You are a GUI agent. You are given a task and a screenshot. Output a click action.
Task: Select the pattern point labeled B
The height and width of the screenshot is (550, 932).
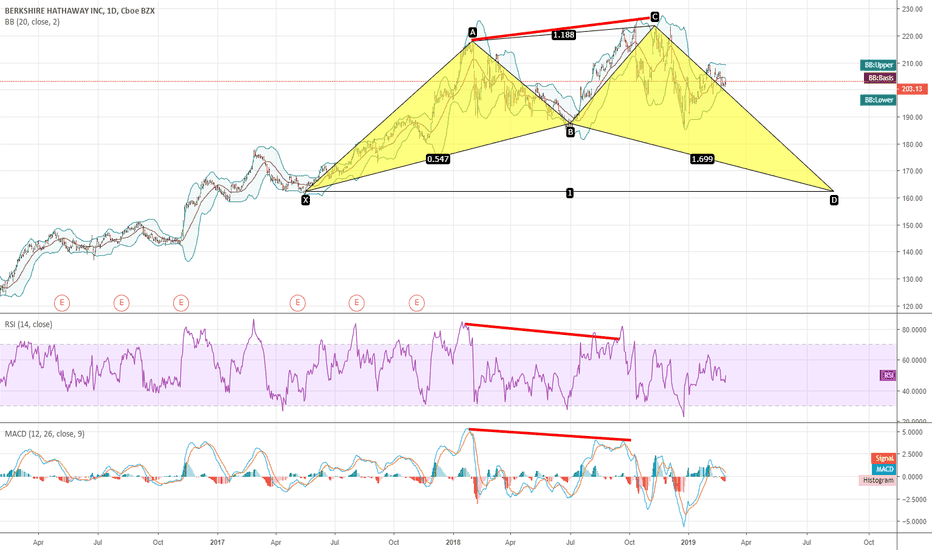(571, 133)
